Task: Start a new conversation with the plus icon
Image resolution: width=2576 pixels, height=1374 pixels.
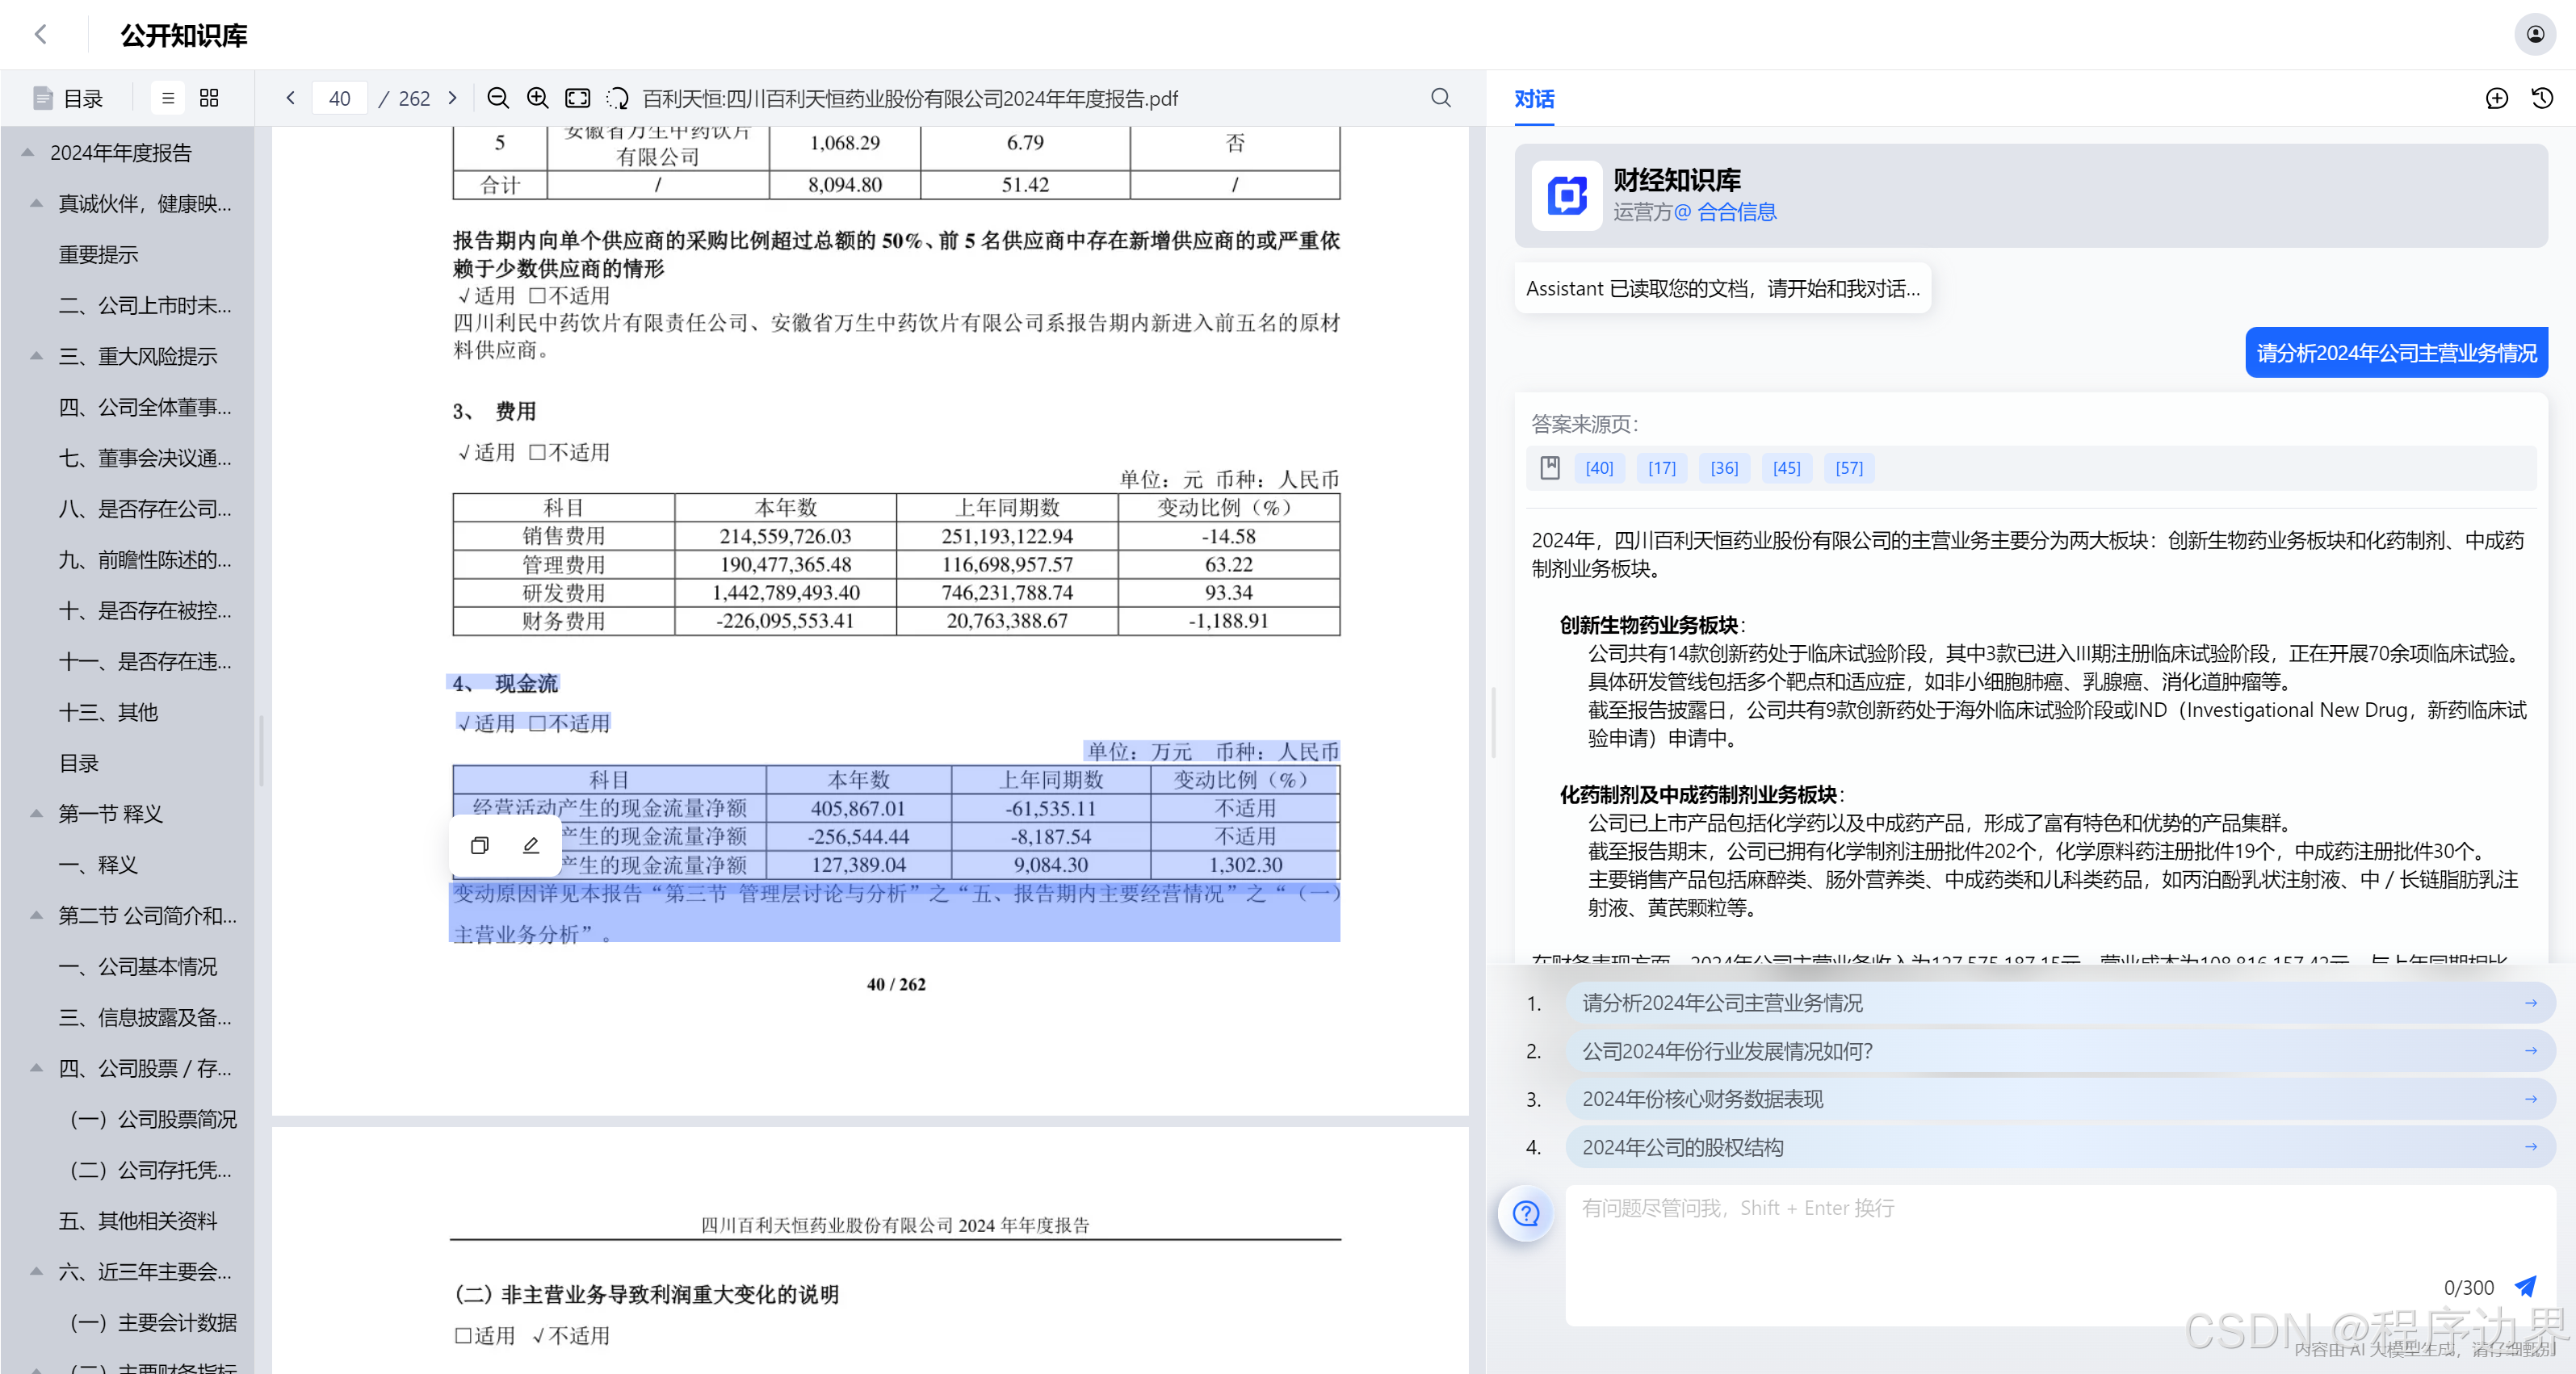Action: (2496, 98)
